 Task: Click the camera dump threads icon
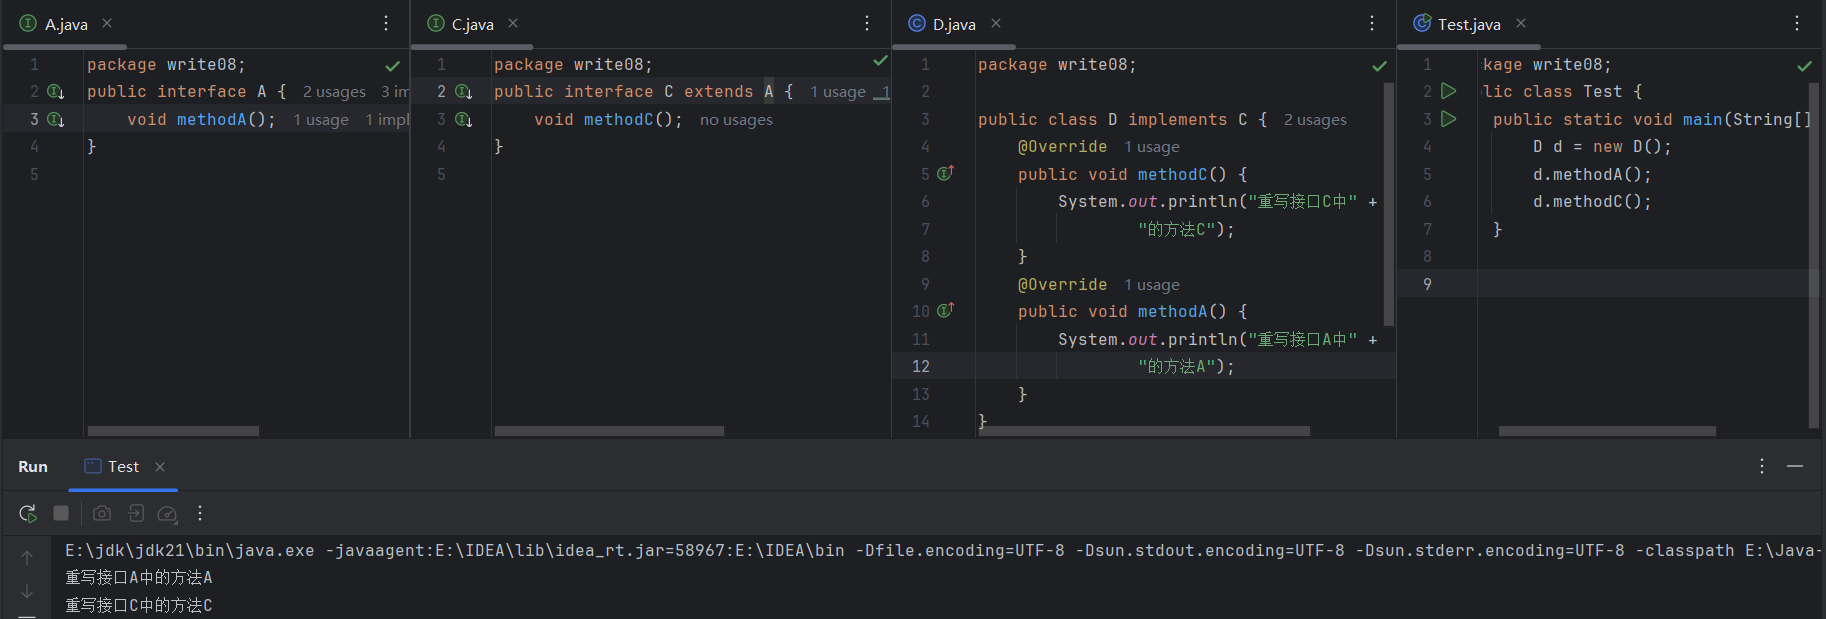[x=102, y=513]
